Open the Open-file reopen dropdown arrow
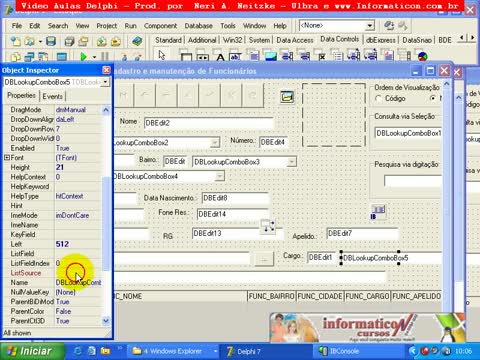The width and height of the screenshot is (480, 360). coord(40,41)
